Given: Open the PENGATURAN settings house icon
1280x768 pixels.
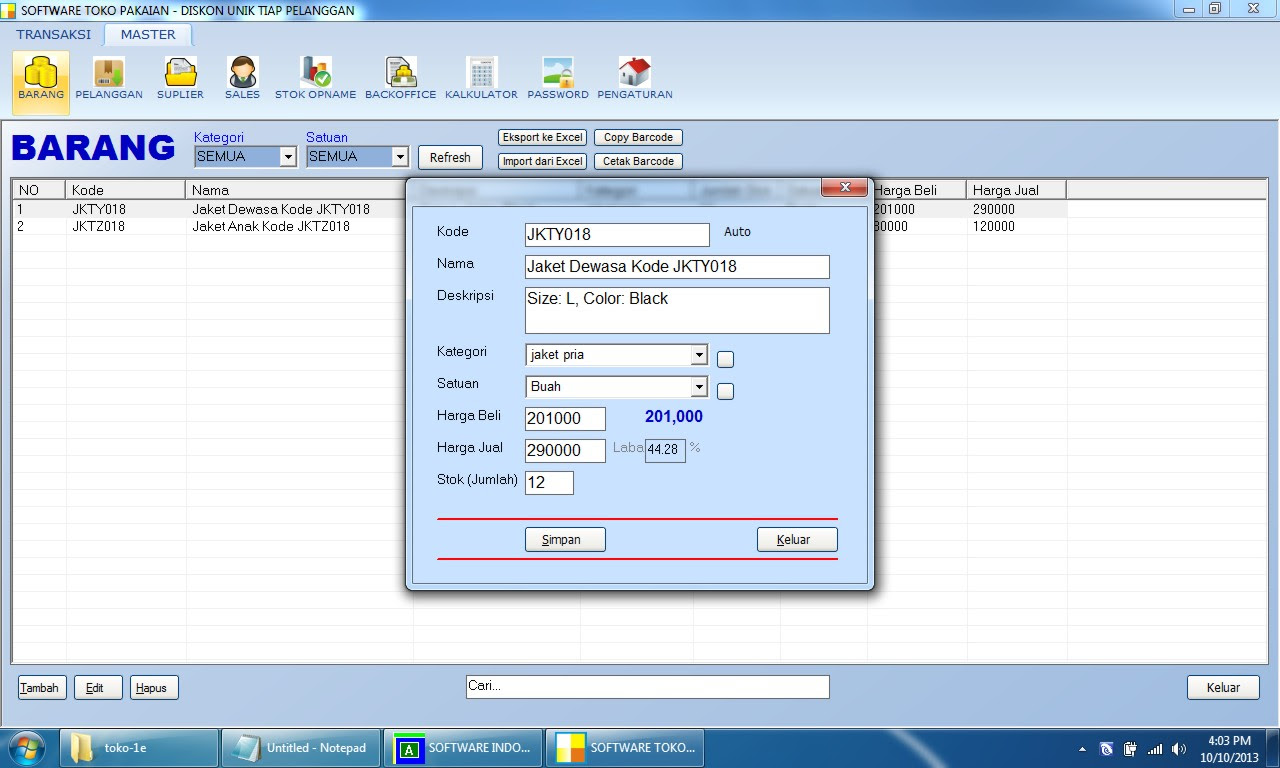Looking at the screenshot, I should coord(635,80).
